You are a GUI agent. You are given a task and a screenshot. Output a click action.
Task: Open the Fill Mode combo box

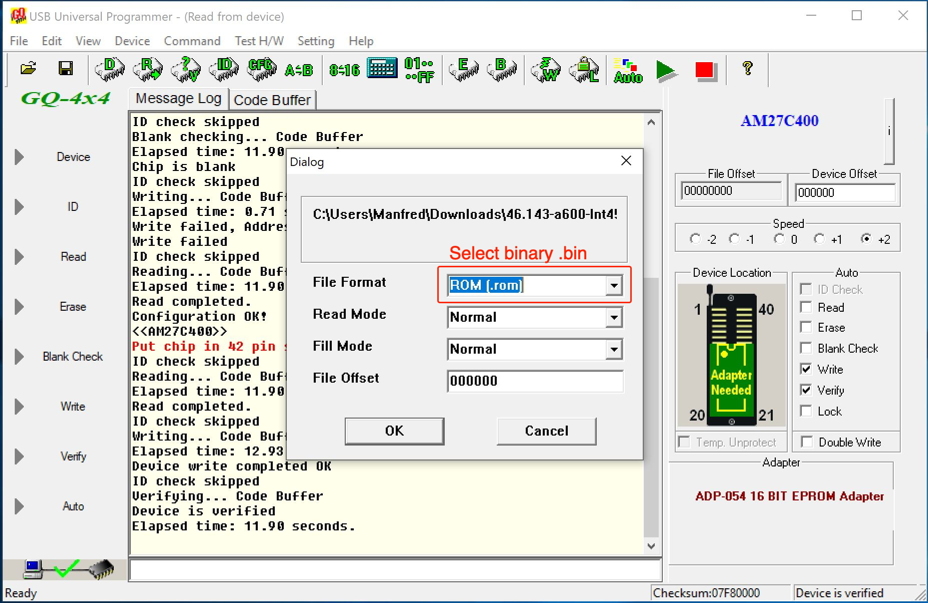613,350
